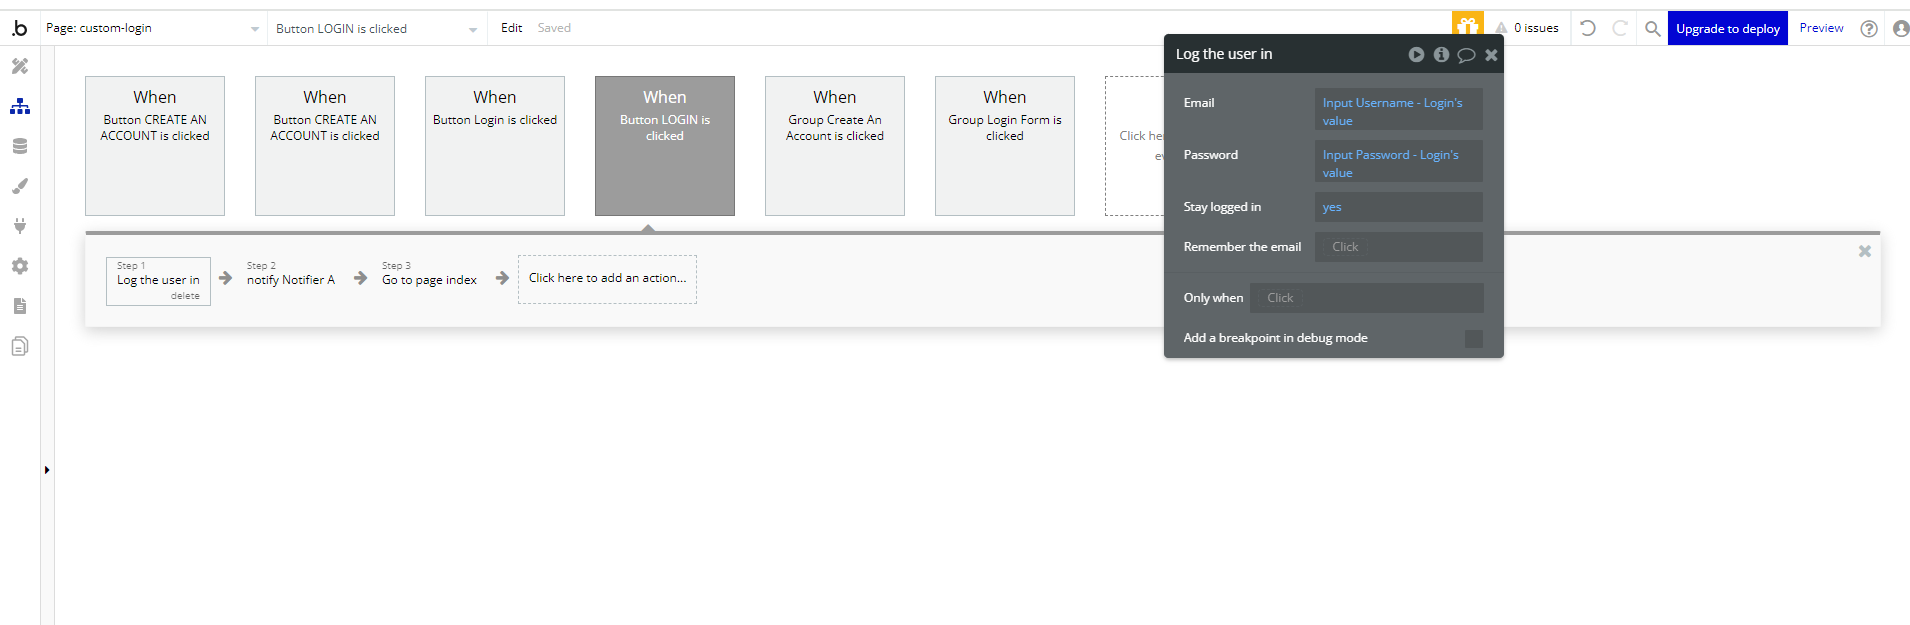Image resolution: width=1910 pixels, height=625 pixels.
Task: Select Step 1 Log the user in
Action: pos(158,280)
